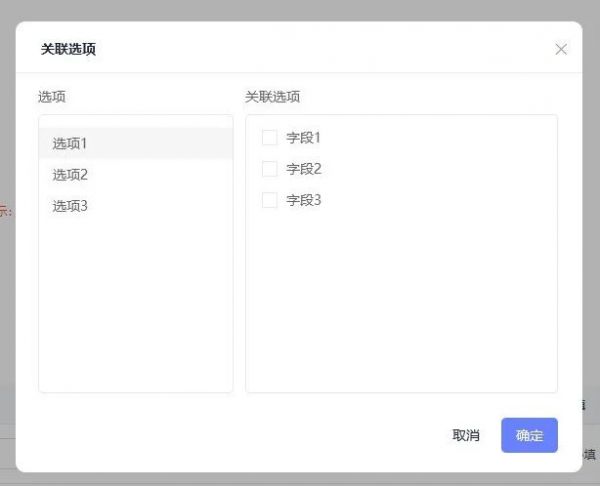The height and width of the screenshot is (486, 600).
Task: Click the red text at the dialog's left edge
Action: pos(5,210)
